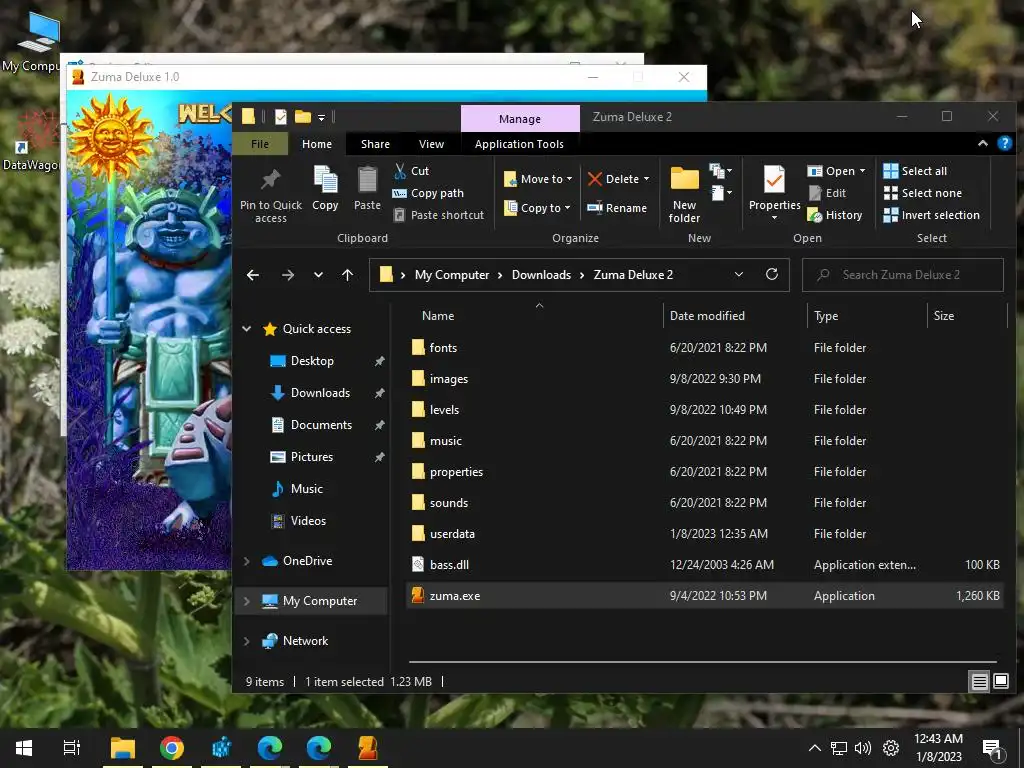This screenshot has height=768, width=1024.
Task: Click Downloads in the address breadcrumb
Action: 541,275
